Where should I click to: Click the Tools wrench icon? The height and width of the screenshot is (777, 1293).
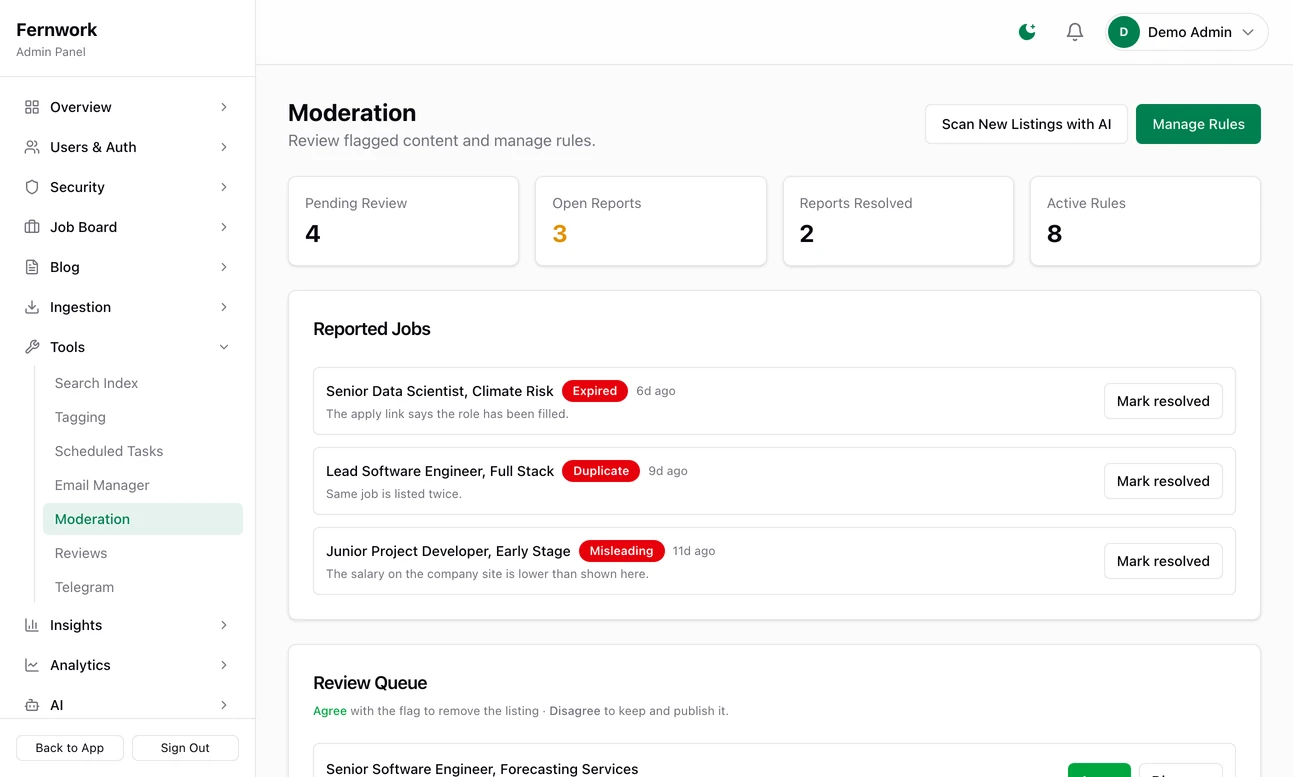(32, 347)
